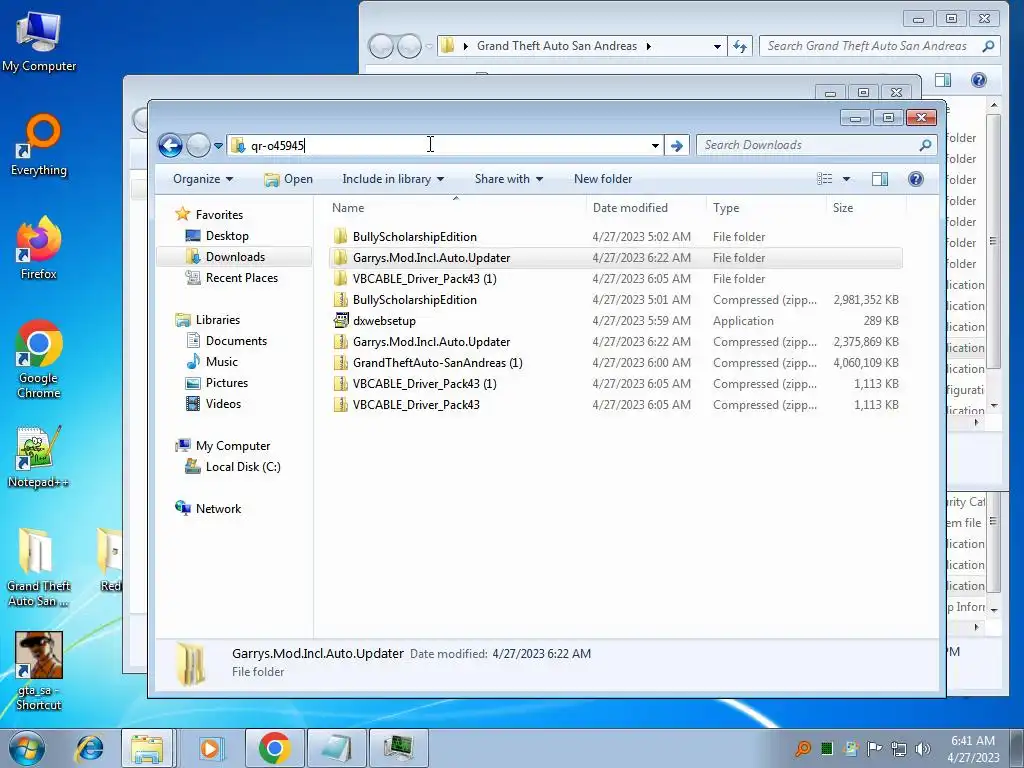Toggle the preview pane icon in the Downloads window
Image resolution: width=1024 pixels, height=768 pixels.
880,179
